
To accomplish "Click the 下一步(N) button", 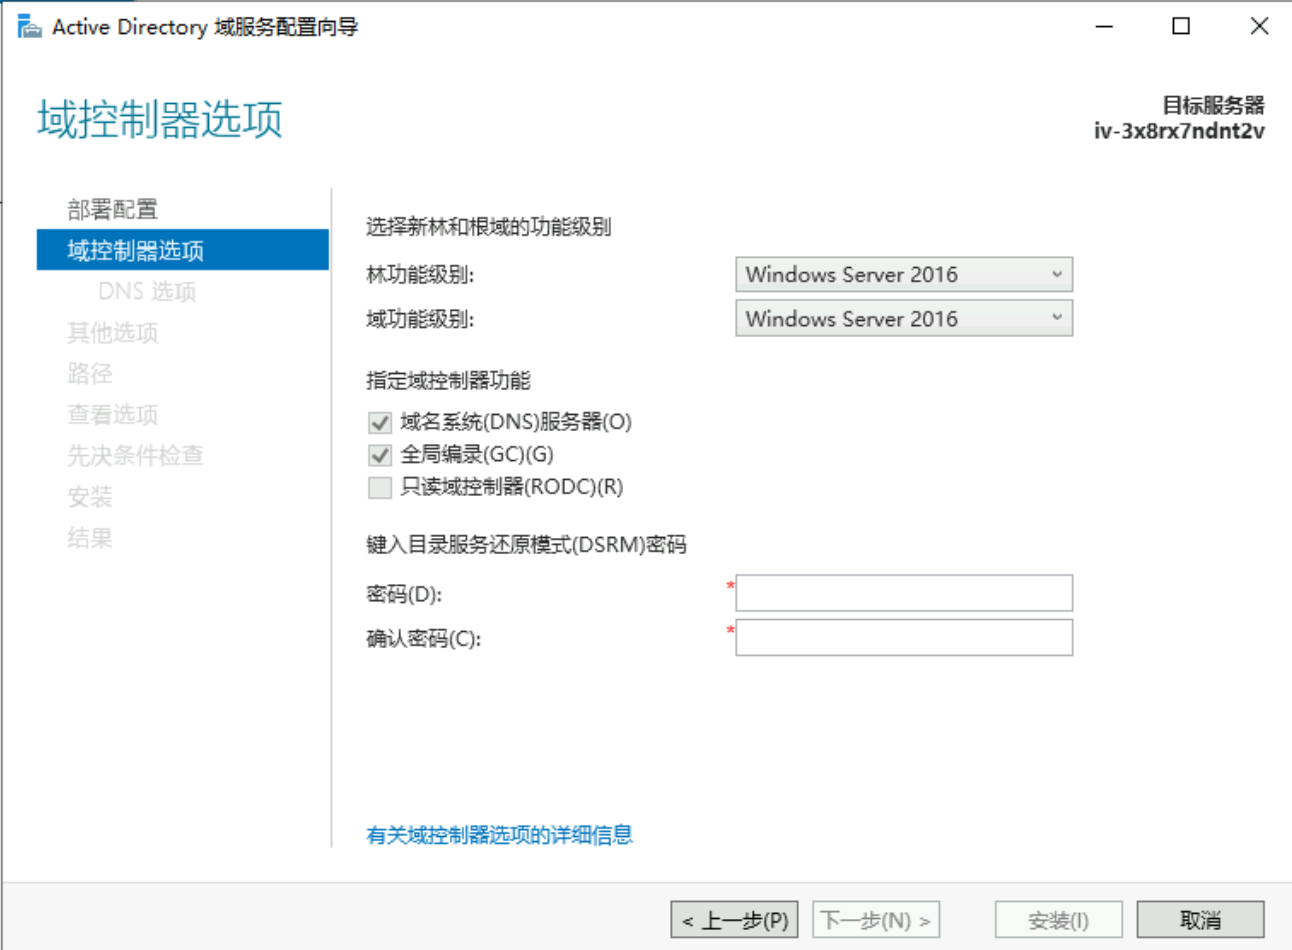I will pyautogui.click(x=876, y=920).
